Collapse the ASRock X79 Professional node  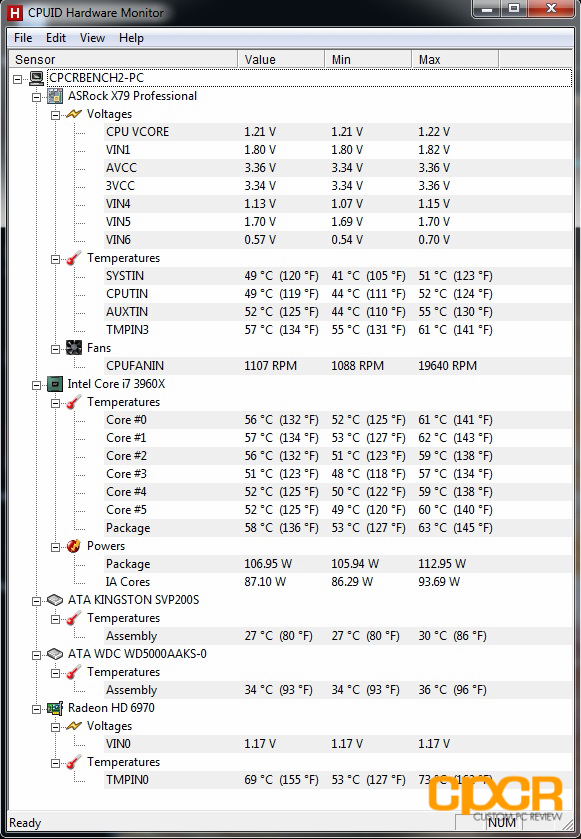tap(36, 97)
